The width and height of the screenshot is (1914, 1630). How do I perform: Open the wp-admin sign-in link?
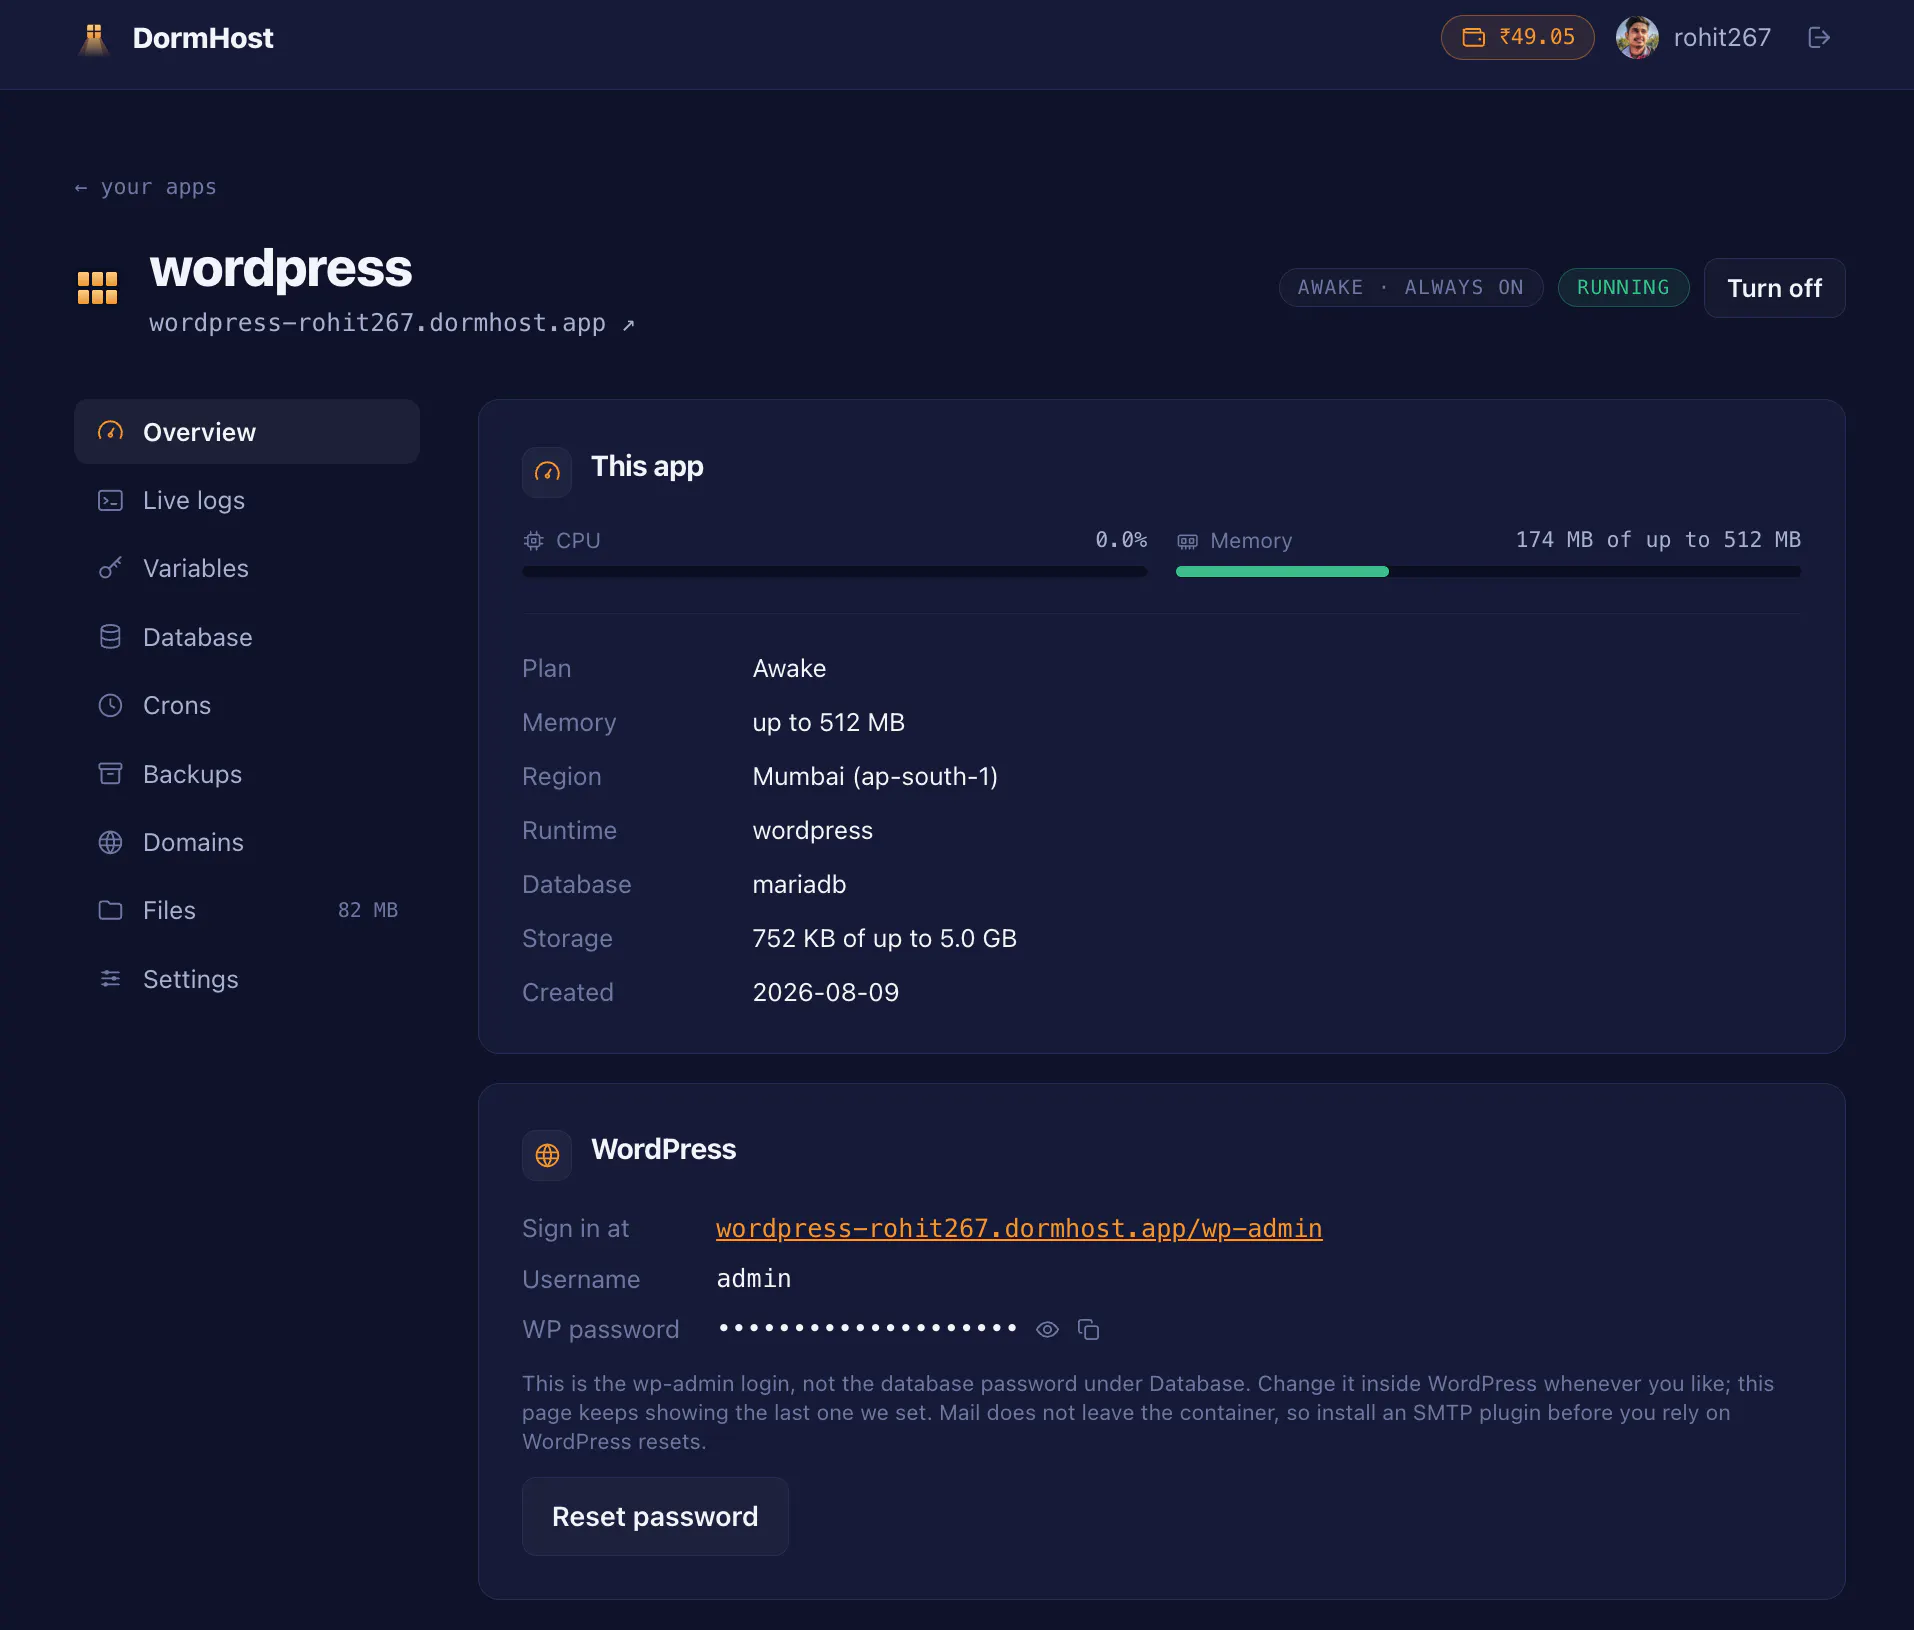(x=1019, y=1228)
